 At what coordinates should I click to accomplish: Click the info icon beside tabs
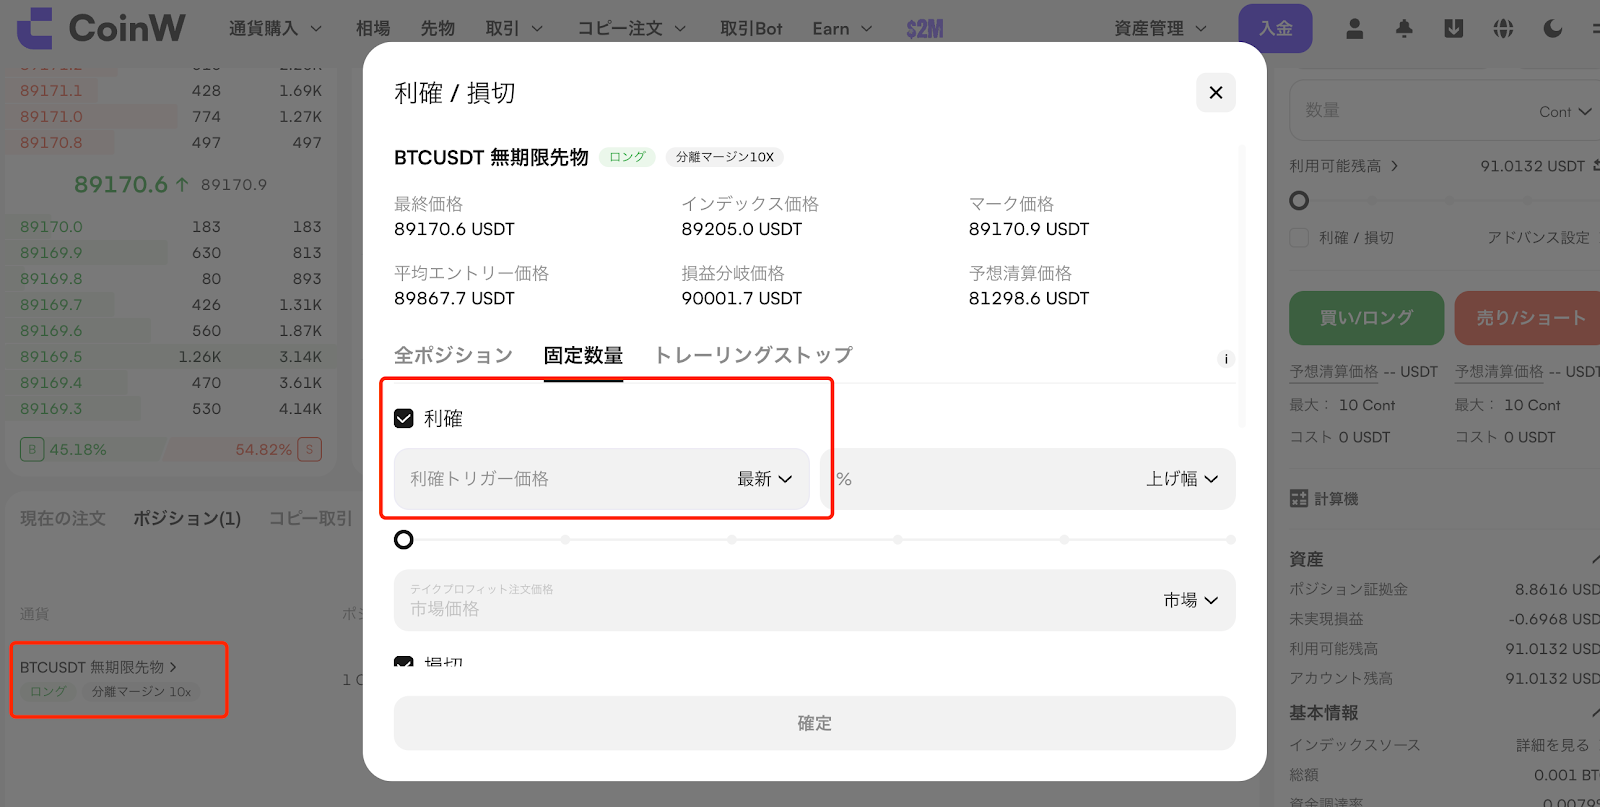coord(1226,359)
